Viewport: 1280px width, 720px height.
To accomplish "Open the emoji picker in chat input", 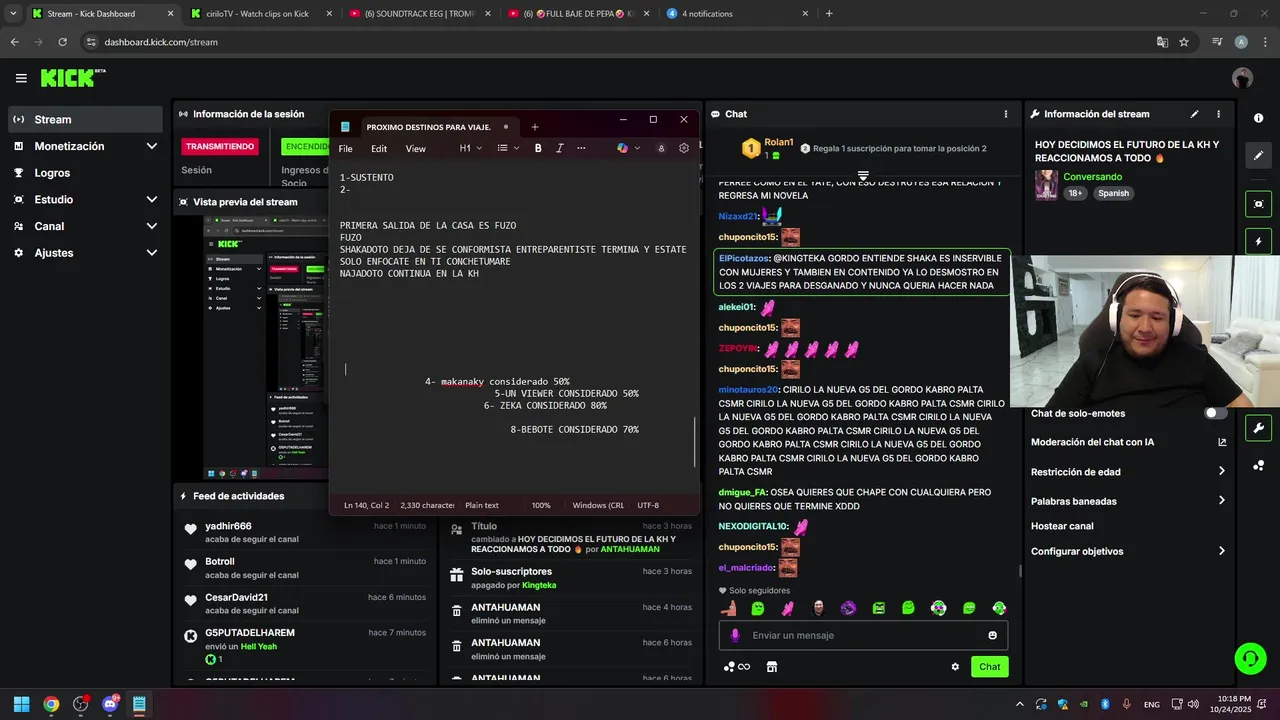I will 992,635.
